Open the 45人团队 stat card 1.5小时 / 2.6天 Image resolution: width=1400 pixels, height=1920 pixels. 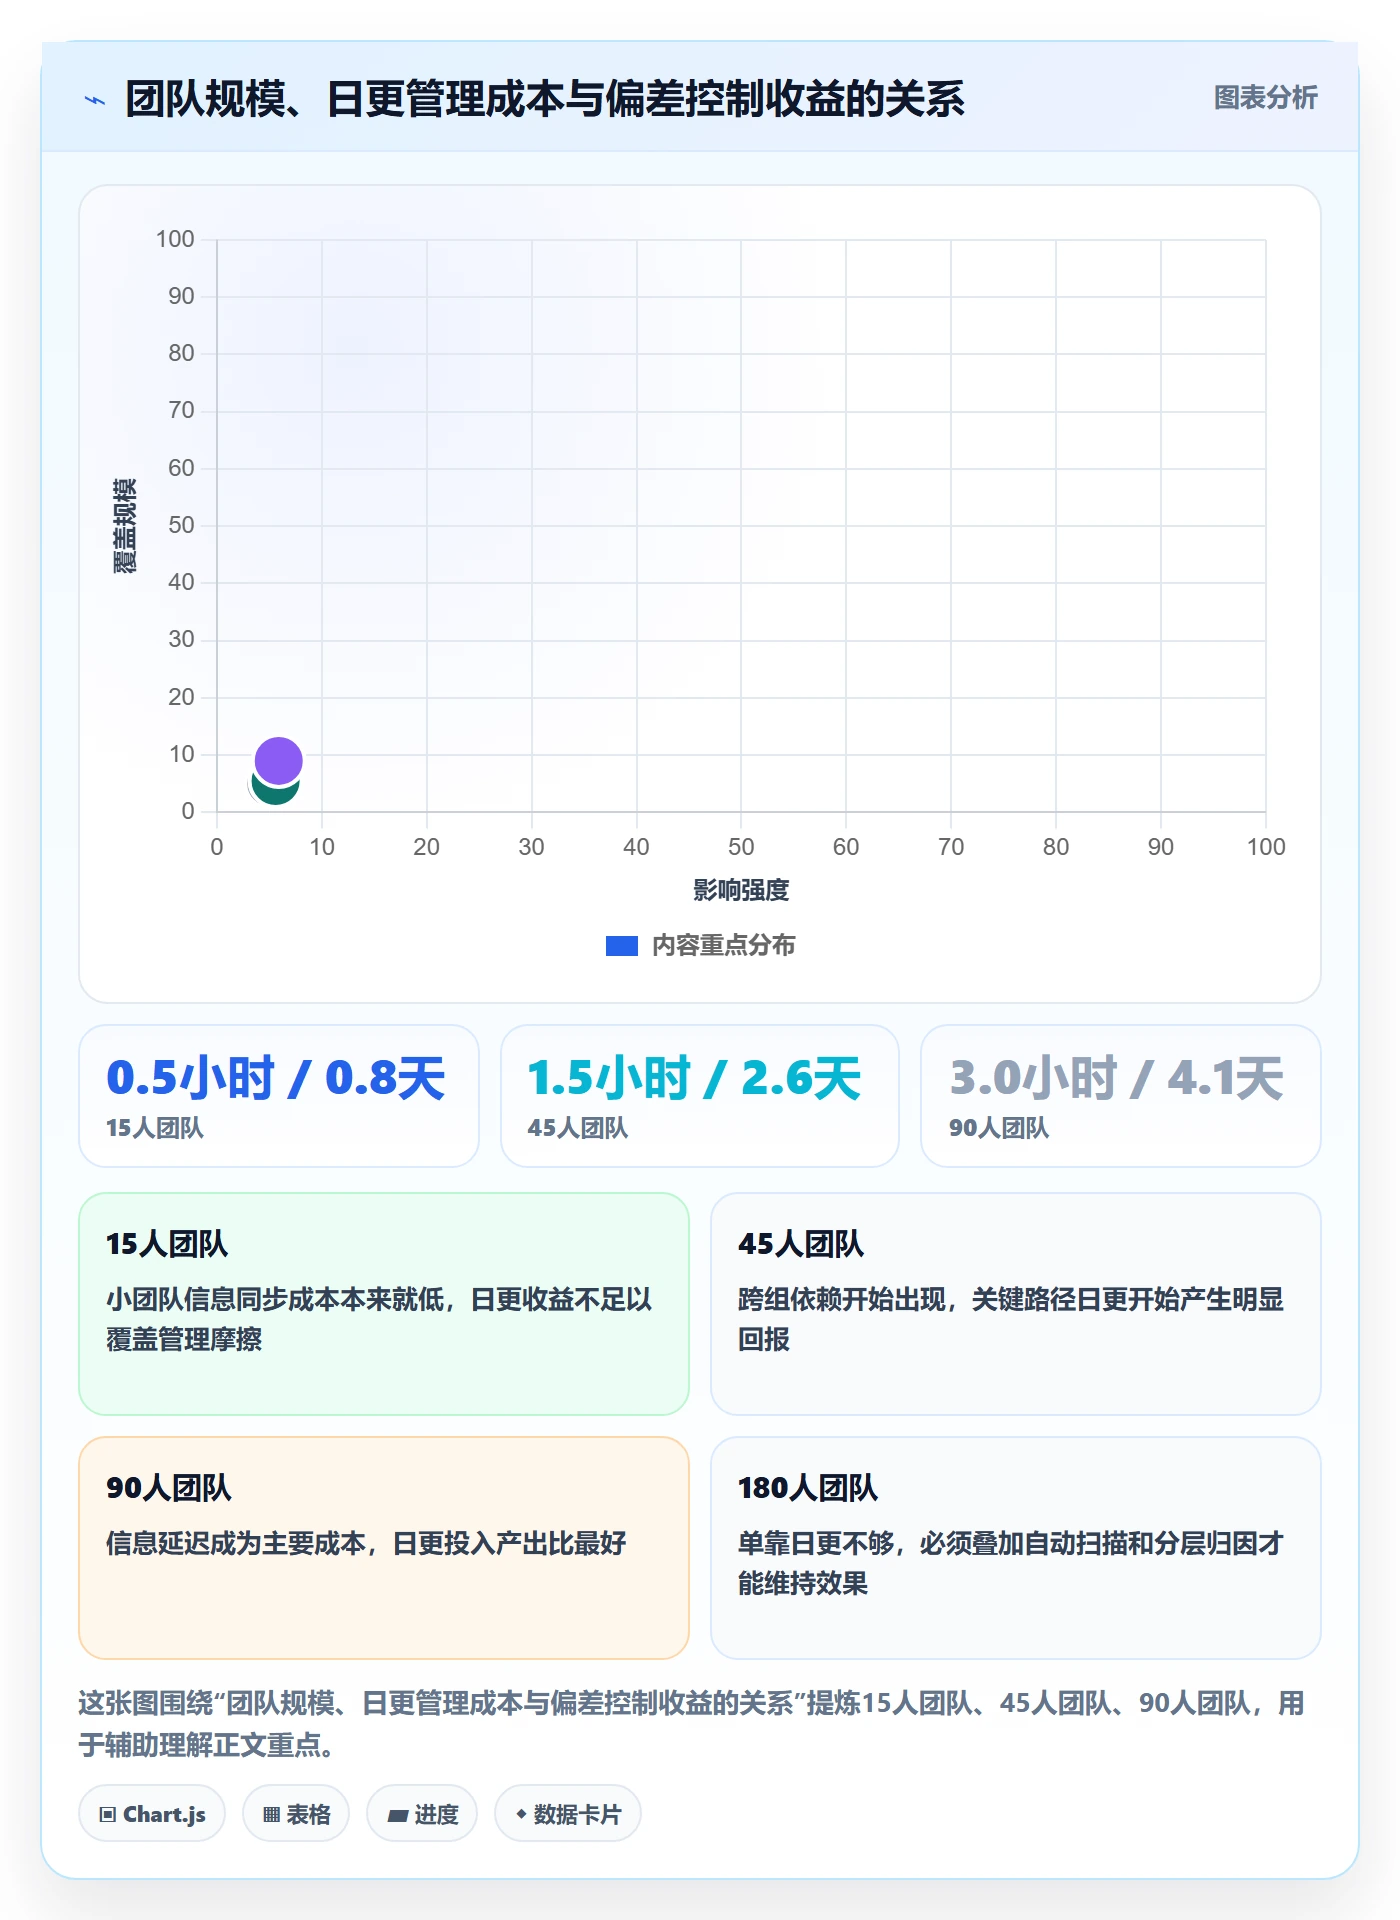tap(700, 1096)
